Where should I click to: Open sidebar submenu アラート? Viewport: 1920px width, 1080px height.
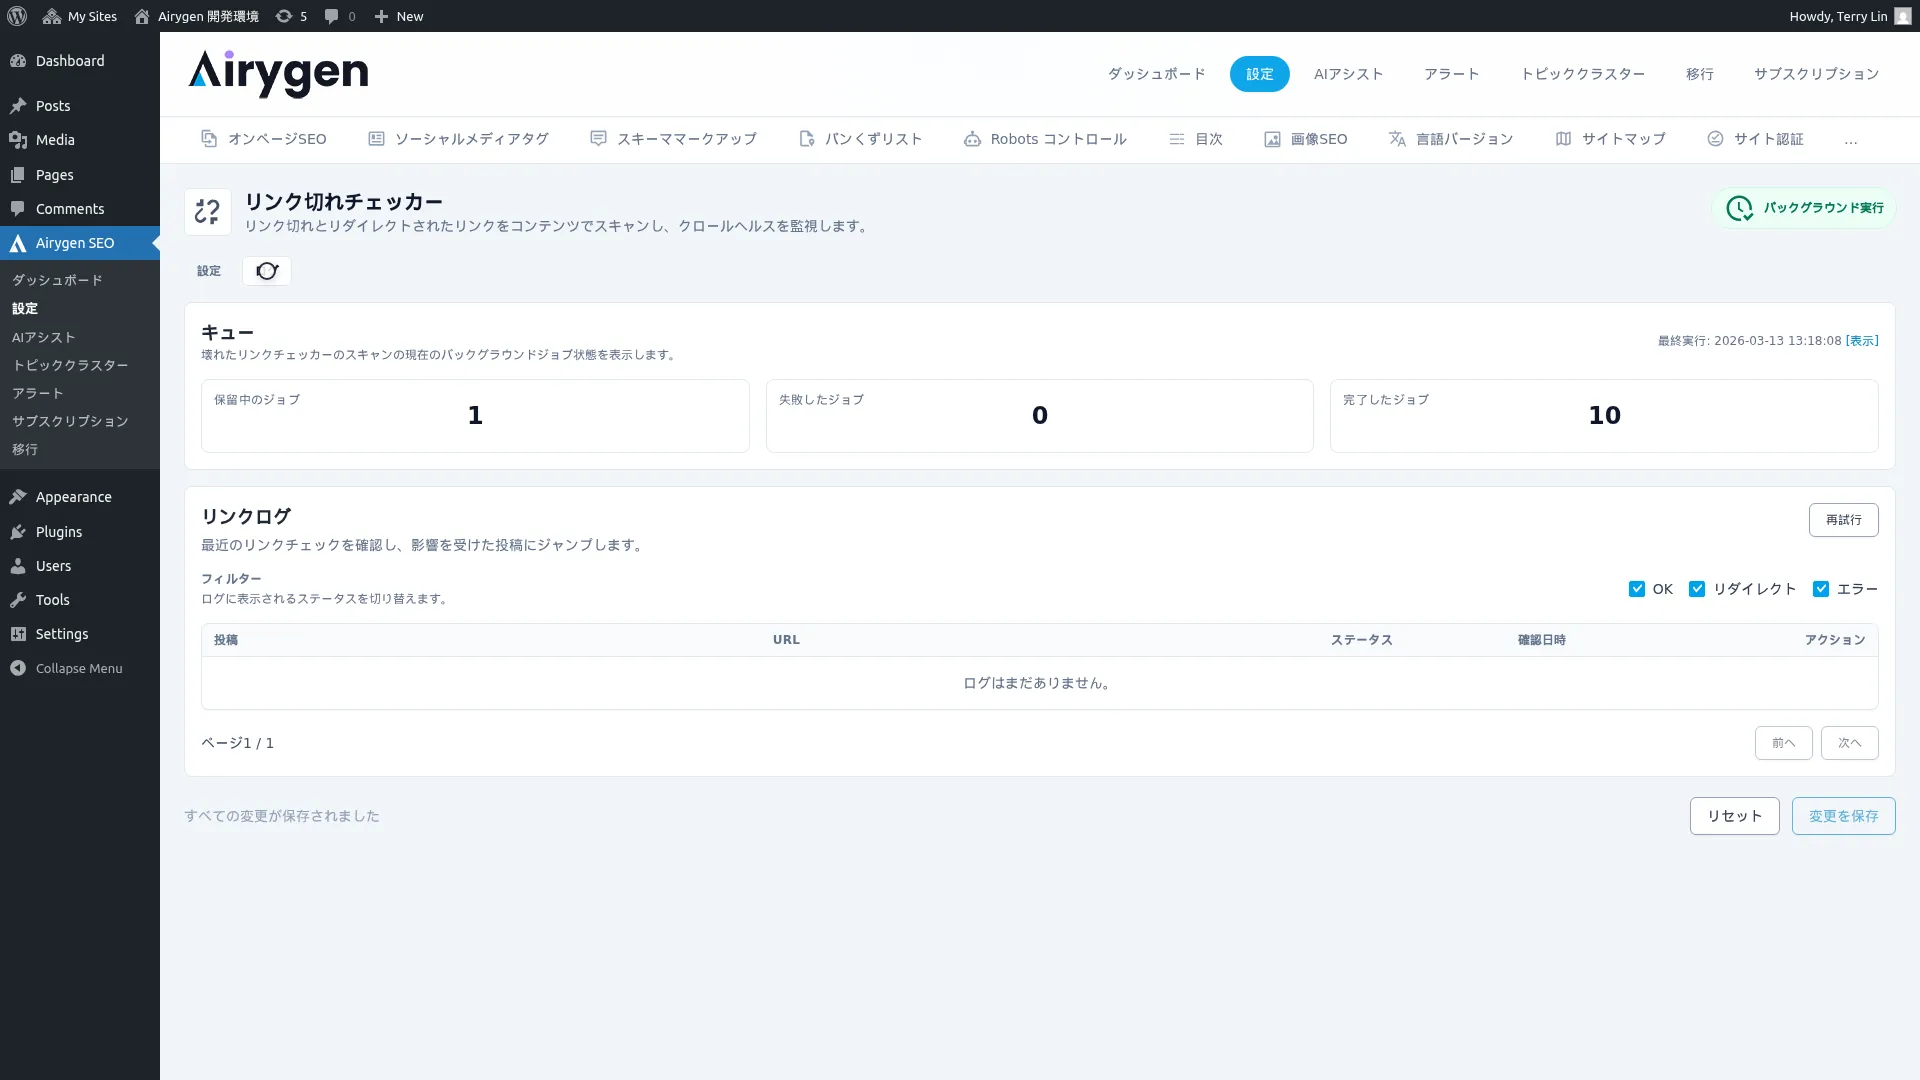(x=38, y=393)
